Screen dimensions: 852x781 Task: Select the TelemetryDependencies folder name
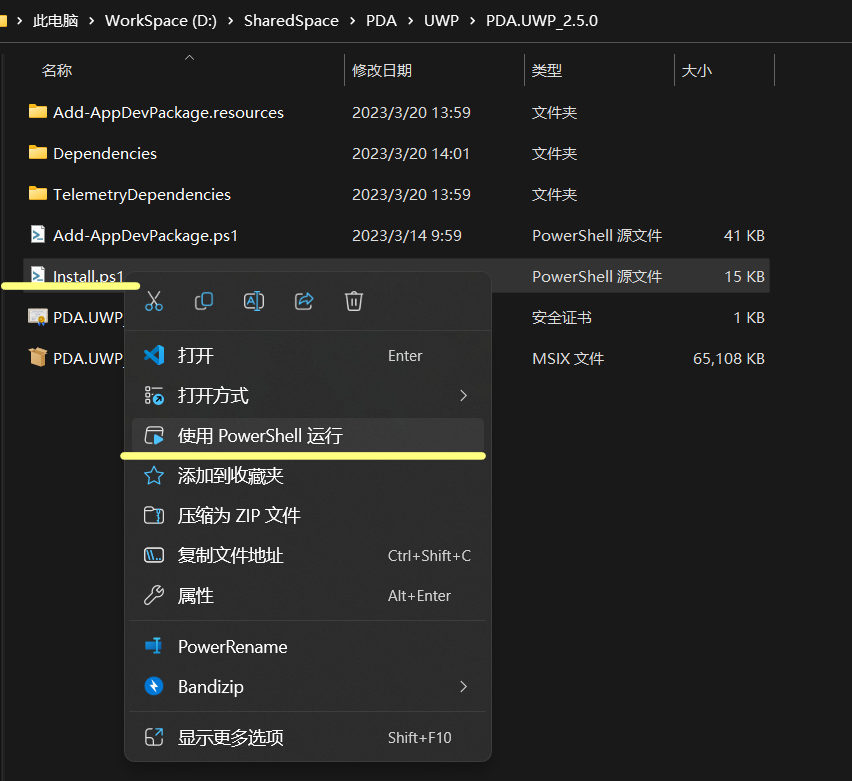point(142,195)
